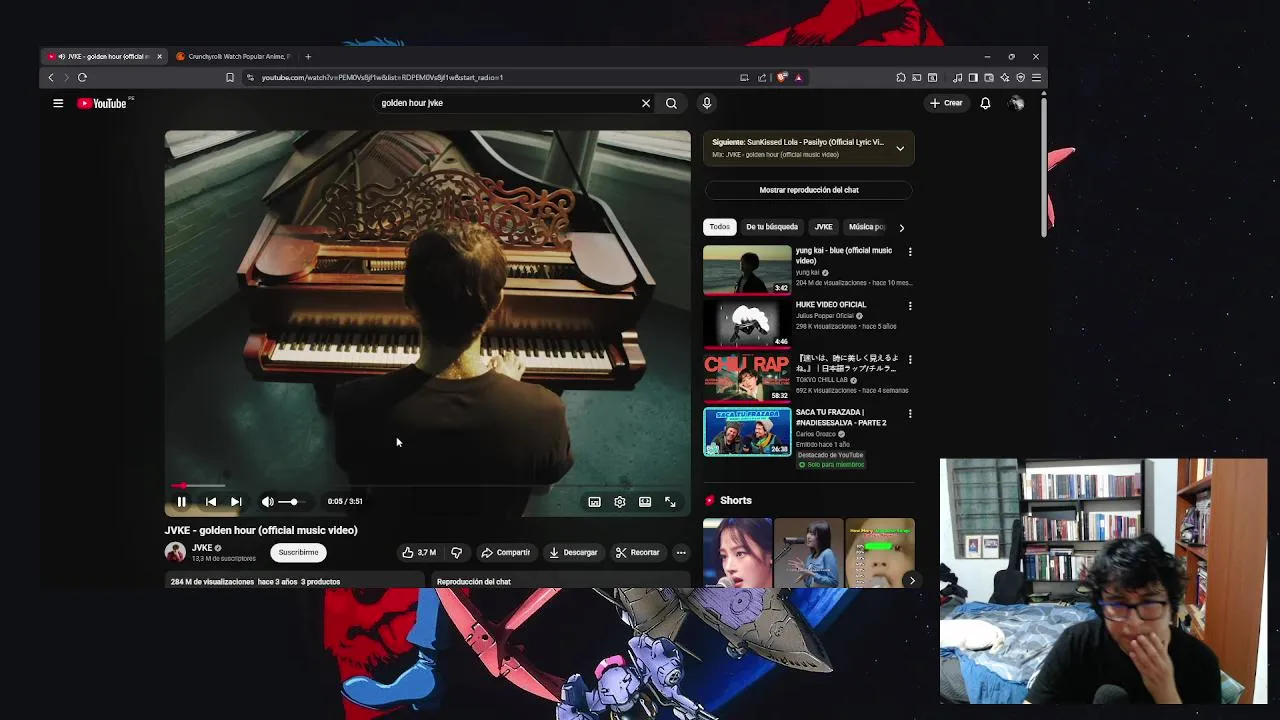Toggle the browser sidebar panel
This screenshot has height=720, width=1280.
(x=973, y=77)
